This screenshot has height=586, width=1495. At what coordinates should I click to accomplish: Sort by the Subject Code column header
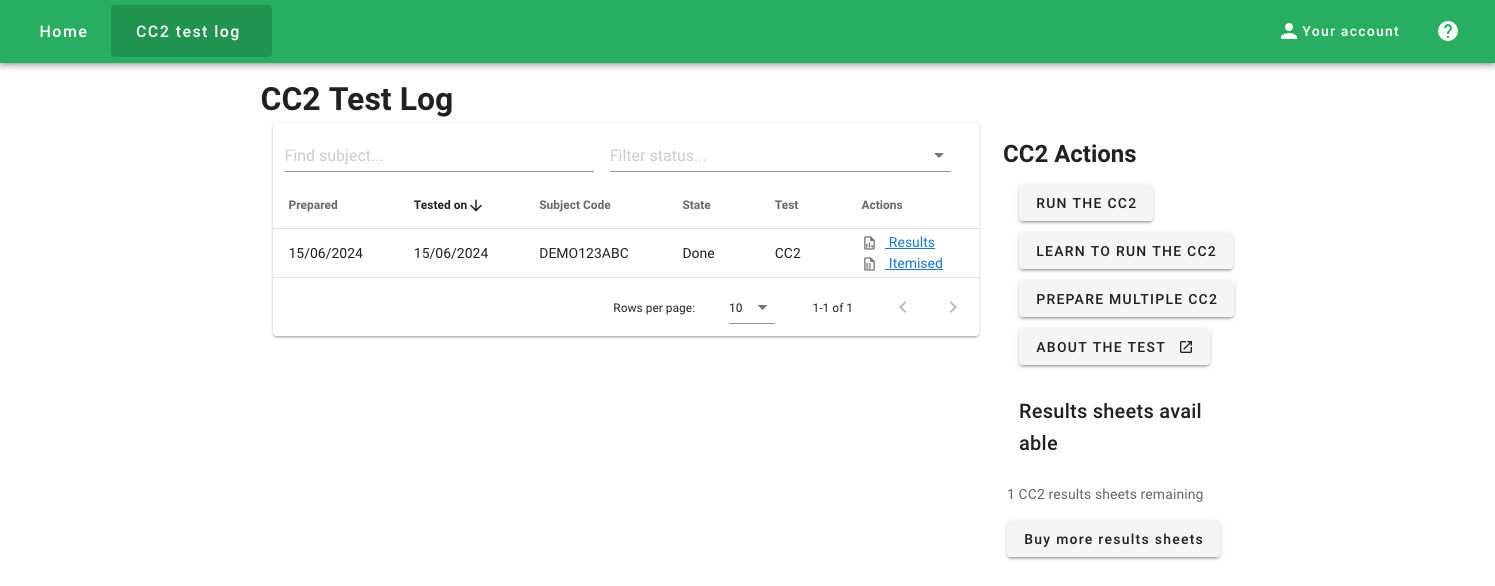[574, 205]
